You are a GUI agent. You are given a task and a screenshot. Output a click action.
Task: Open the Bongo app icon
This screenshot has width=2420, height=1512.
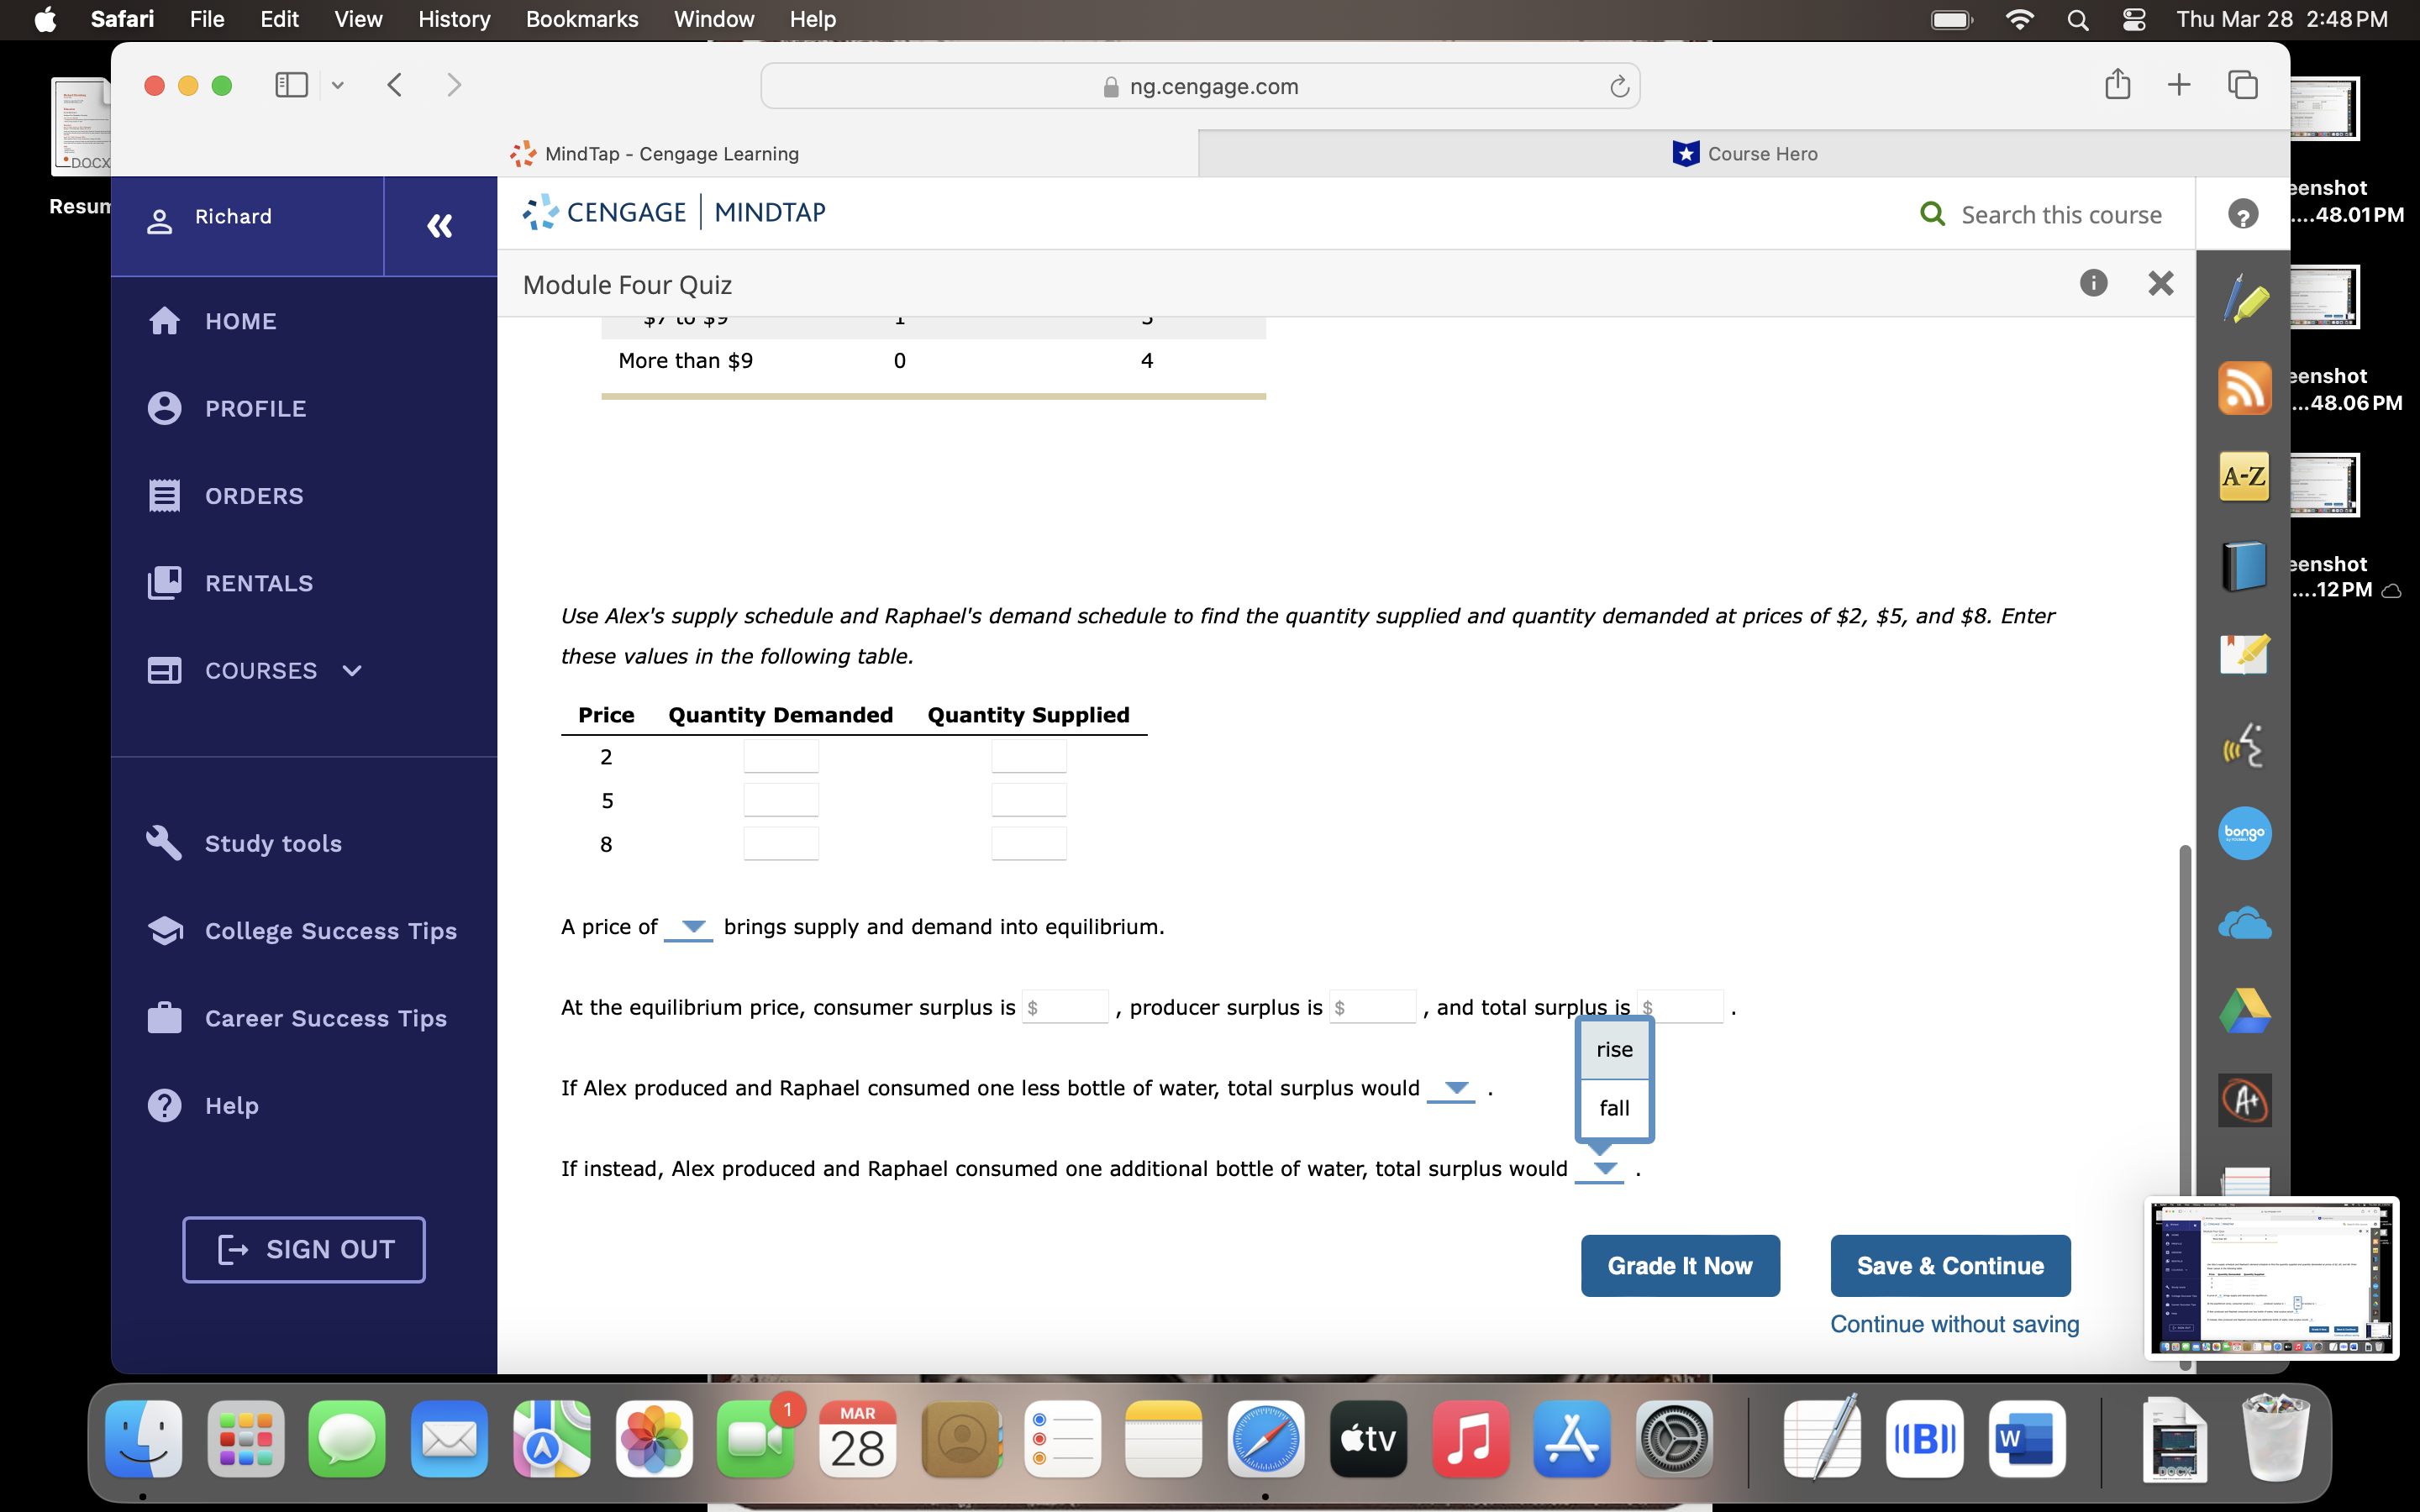pos(2244,833)
